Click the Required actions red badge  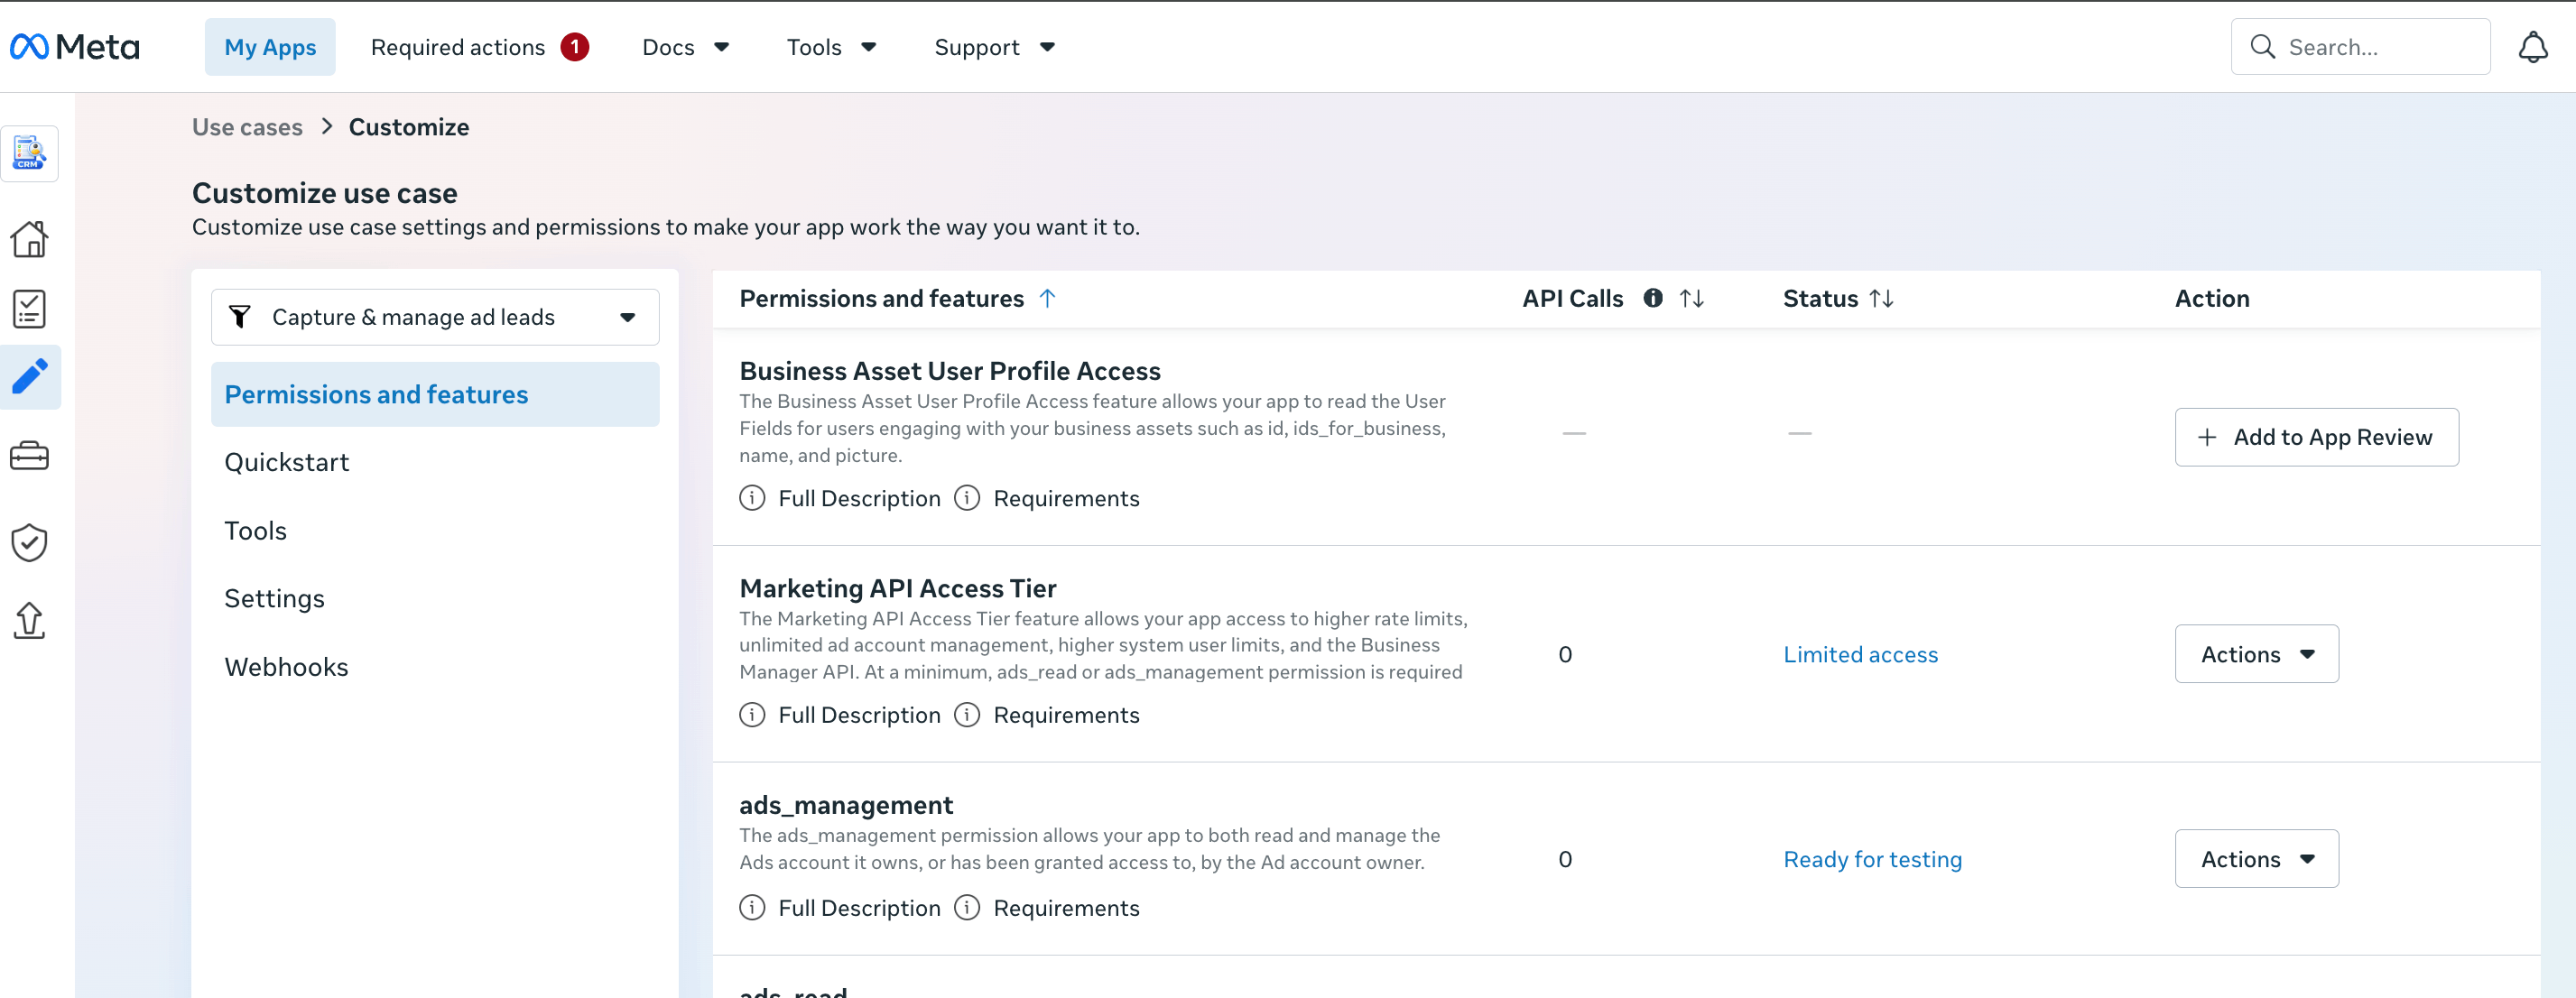click(x=575, y=47)
